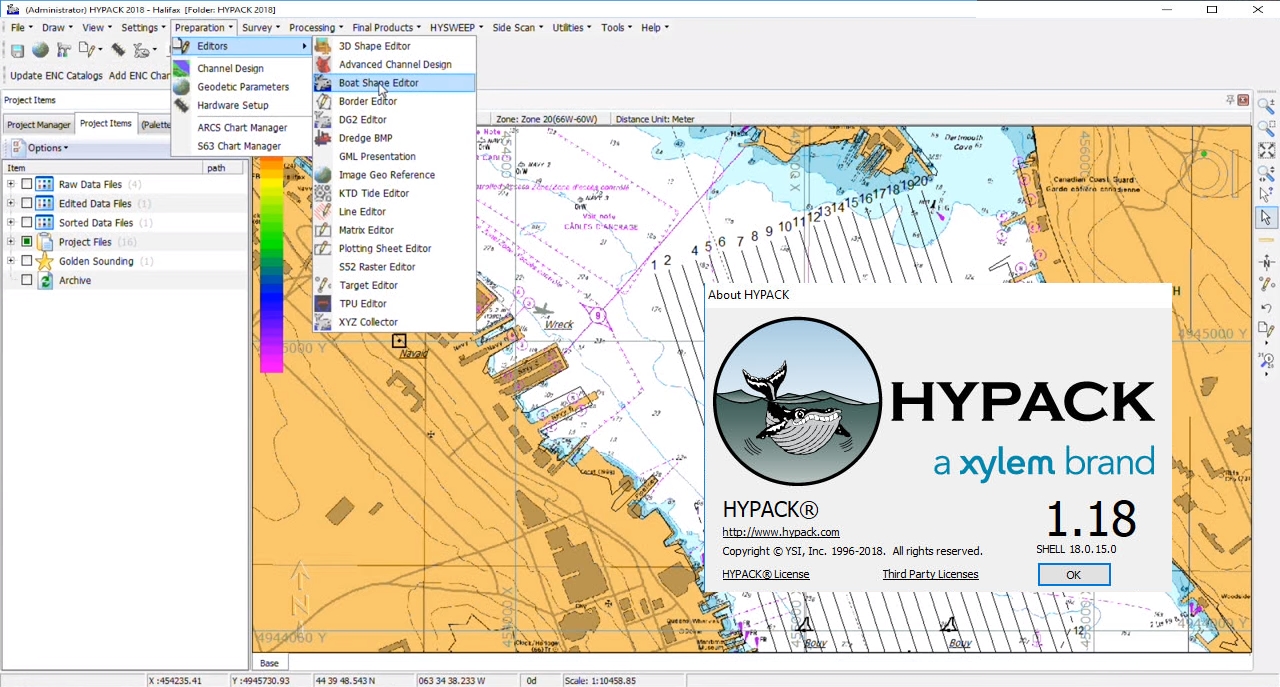Viewport: 1280px width, 687px height.
Task: Select the zoom in/out magnifier tool
Action: [x=1266, y=106]
